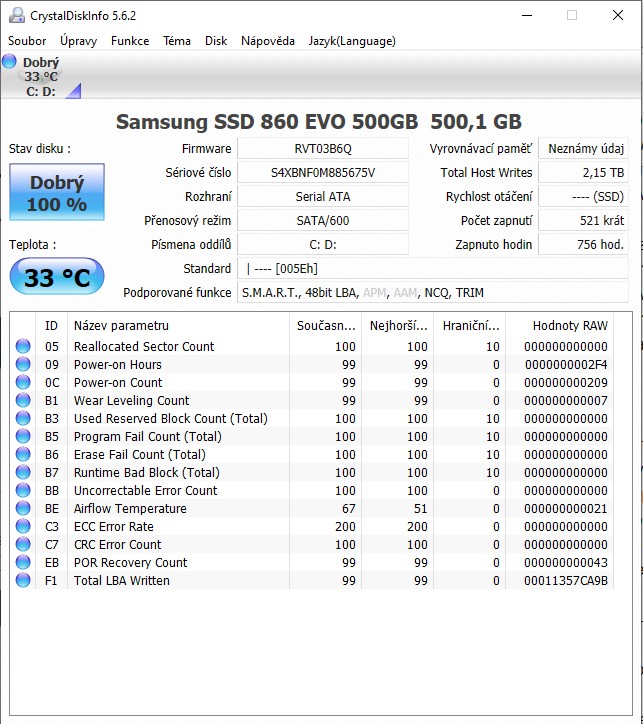Click status orb for Program Fail Count

click(23, 436)
